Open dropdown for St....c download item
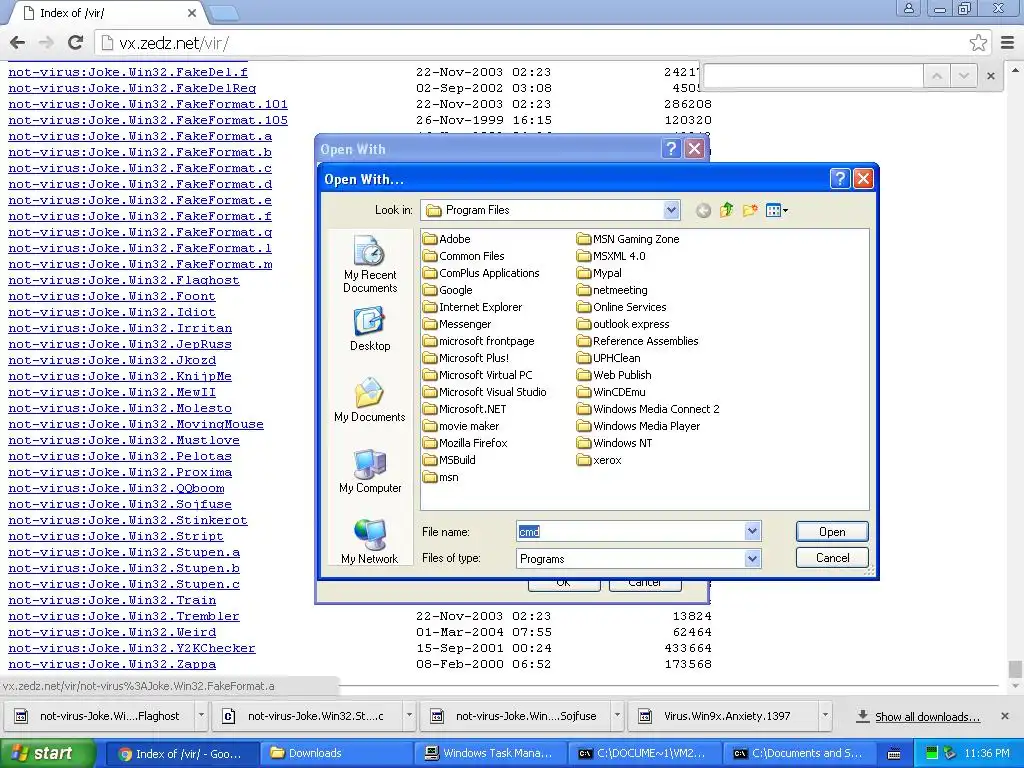This screenshot has width=1024, height=768. pos(409,716)
